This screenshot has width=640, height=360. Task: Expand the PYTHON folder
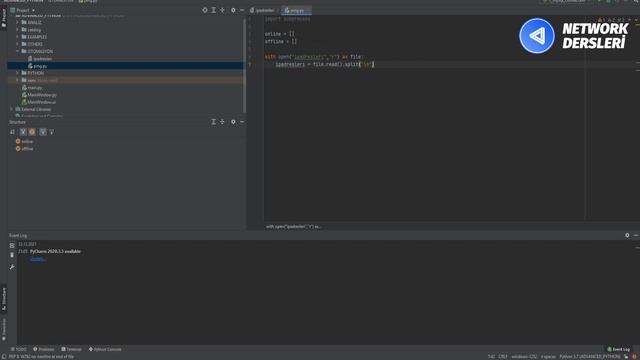click(x=17, y=73)
